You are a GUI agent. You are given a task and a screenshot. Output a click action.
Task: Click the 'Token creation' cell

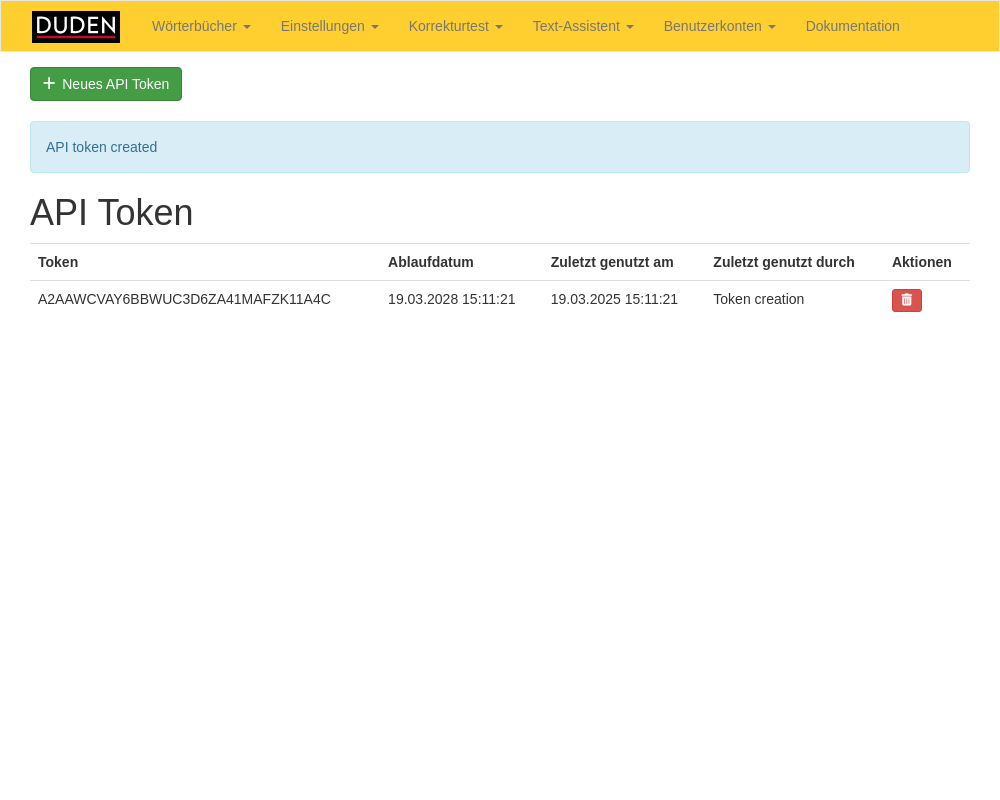pos(758,299)
